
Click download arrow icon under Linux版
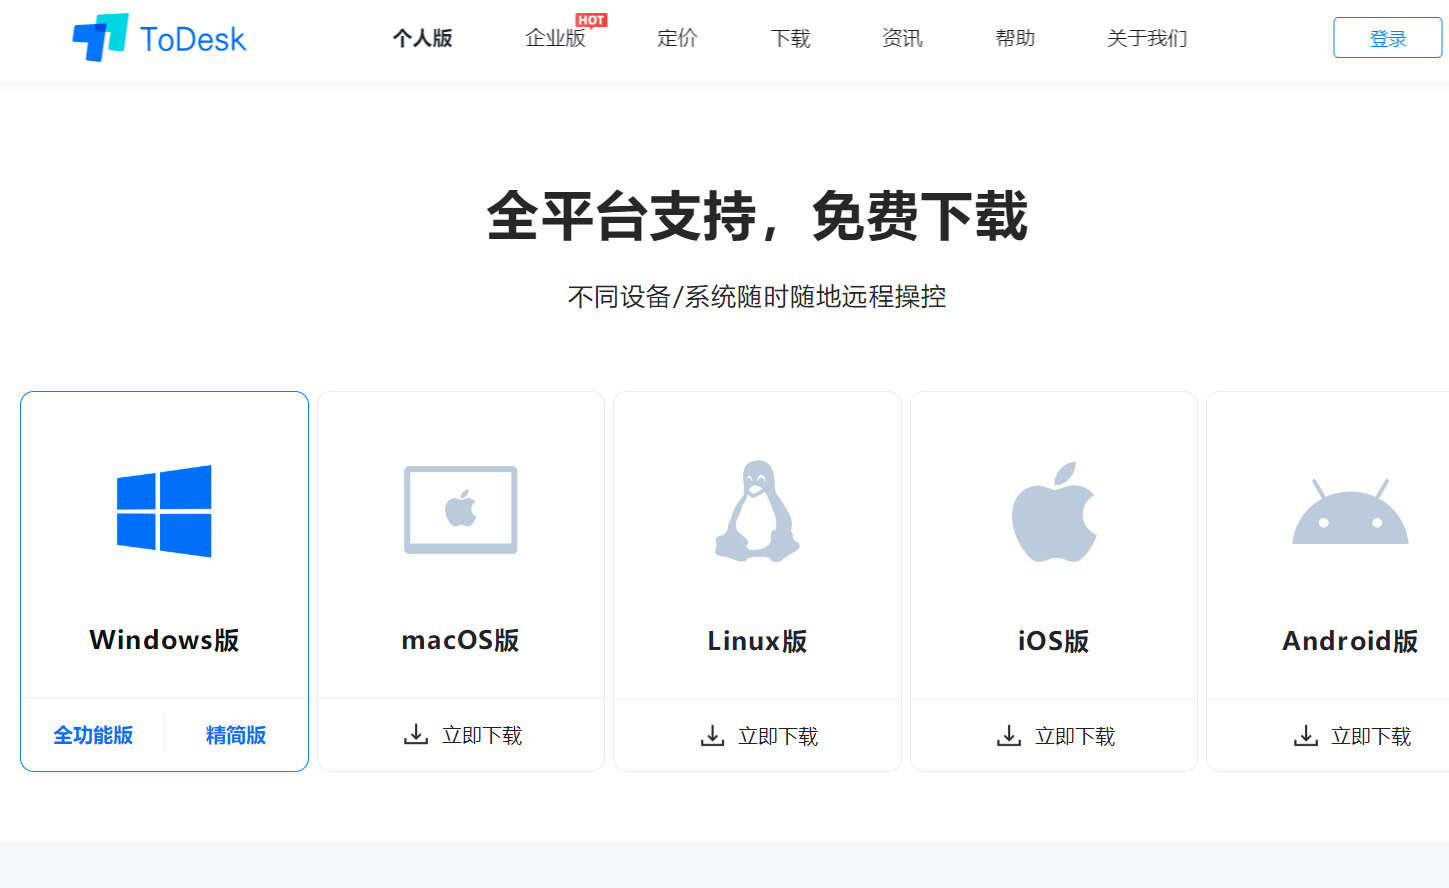point(712,736)
